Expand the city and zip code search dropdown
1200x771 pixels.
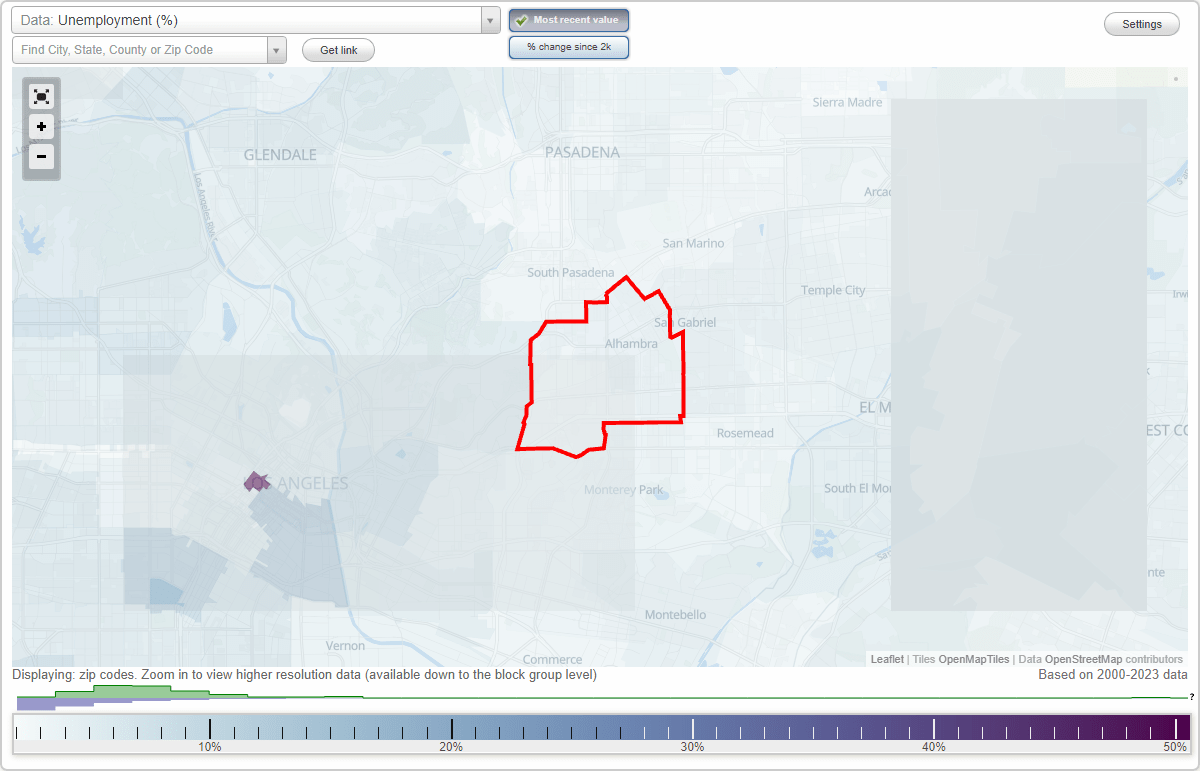pyautogui.click(x=277, y=49)
